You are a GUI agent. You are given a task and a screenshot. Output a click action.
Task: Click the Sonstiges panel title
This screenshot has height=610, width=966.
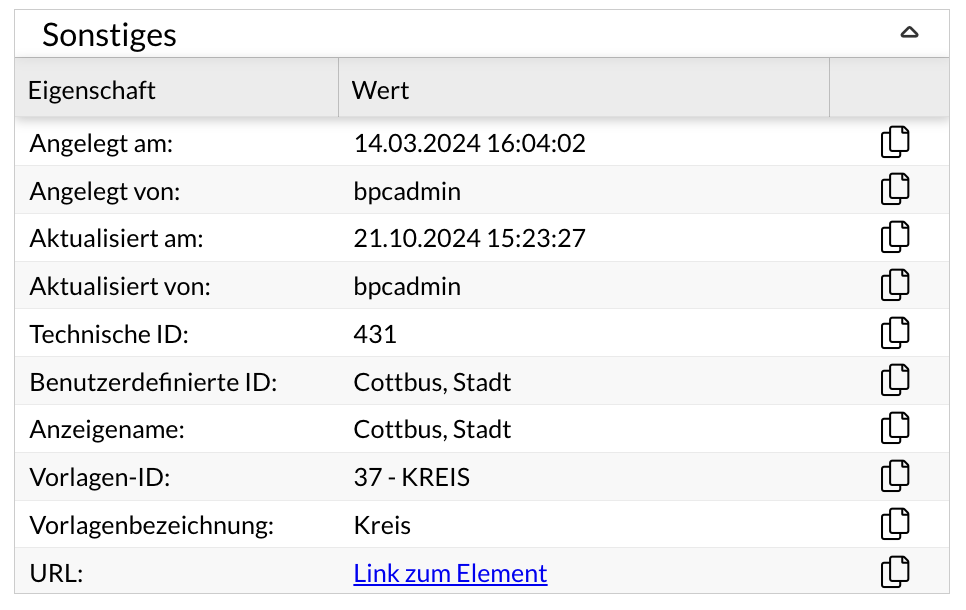tap(109, 35)
